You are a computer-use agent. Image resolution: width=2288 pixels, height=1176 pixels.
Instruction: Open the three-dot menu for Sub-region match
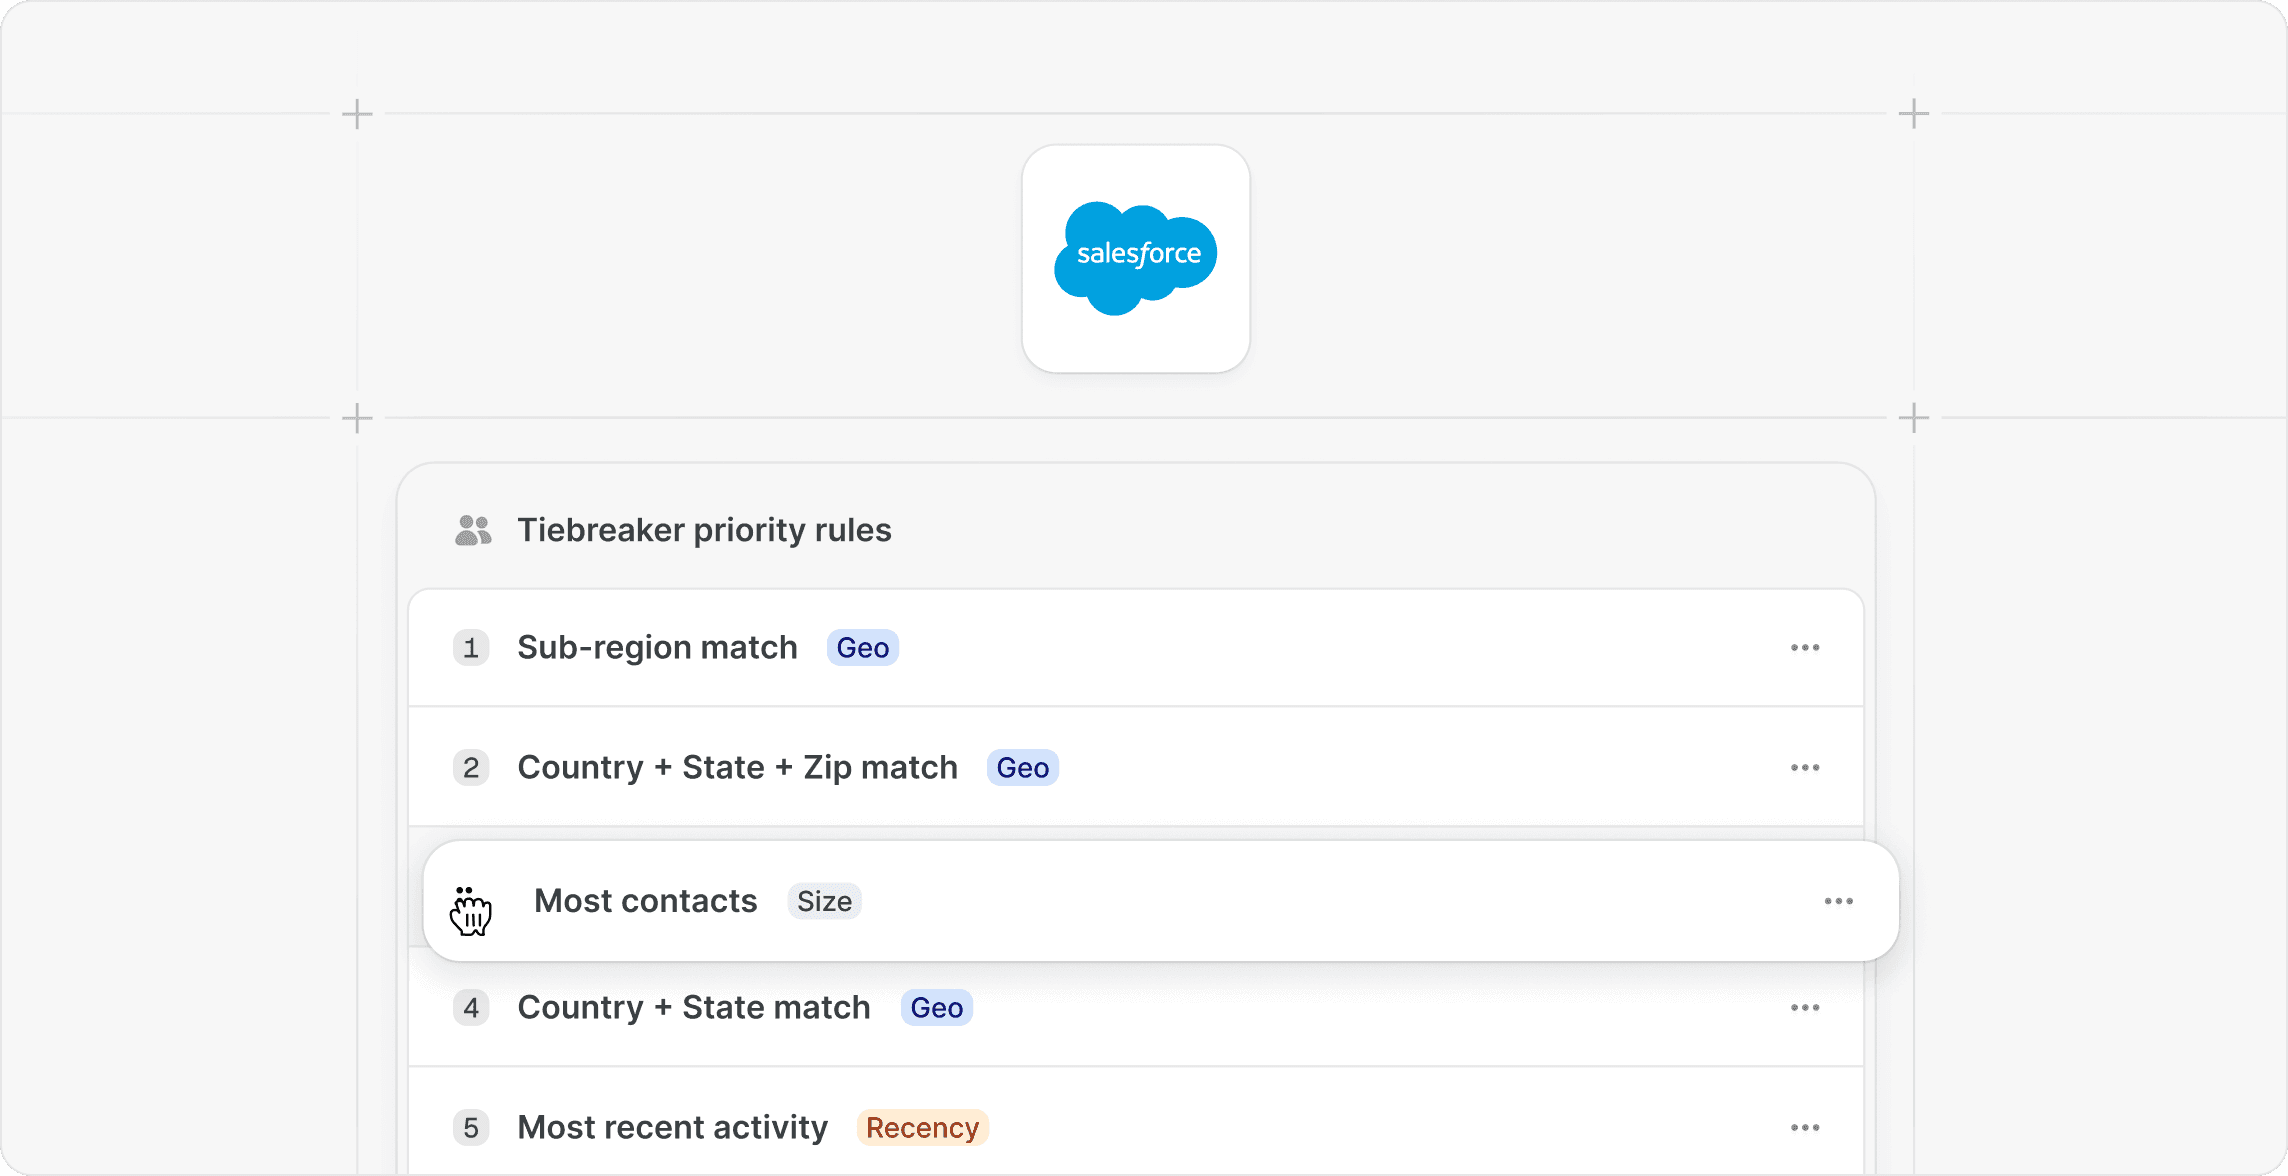[x=1805, y=648]
